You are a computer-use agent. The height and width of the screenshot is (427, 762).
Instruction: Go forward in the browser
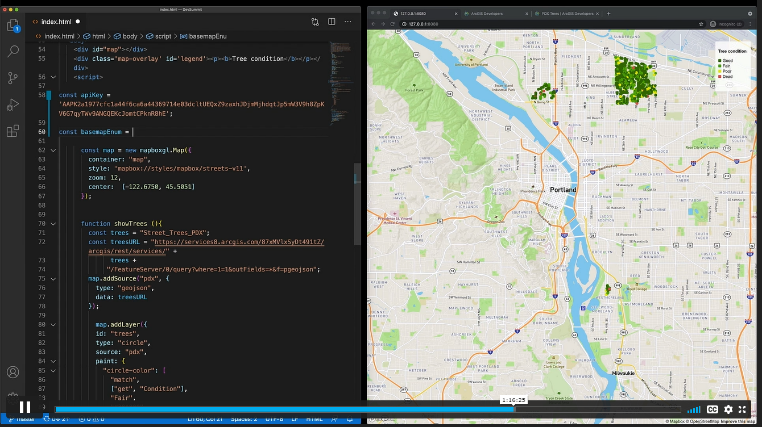[x=383, y=24]
